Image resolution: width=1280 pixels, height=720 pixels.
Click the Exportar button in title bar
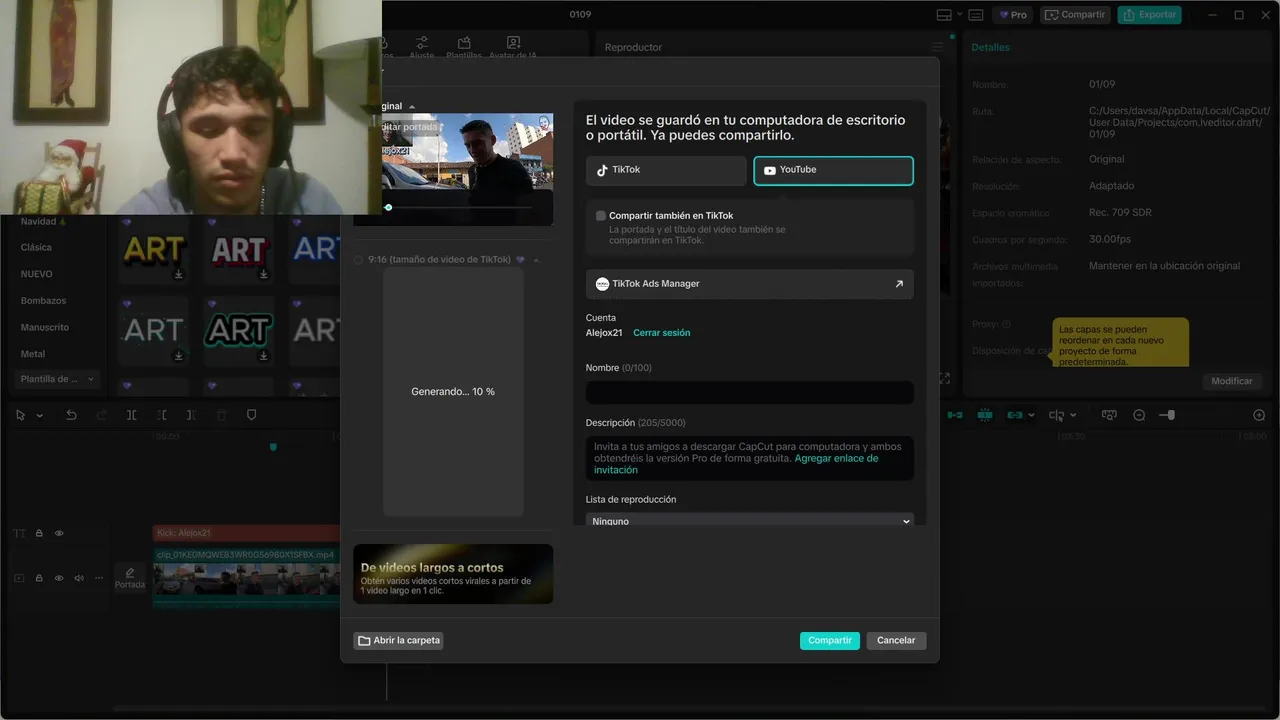1149,15
